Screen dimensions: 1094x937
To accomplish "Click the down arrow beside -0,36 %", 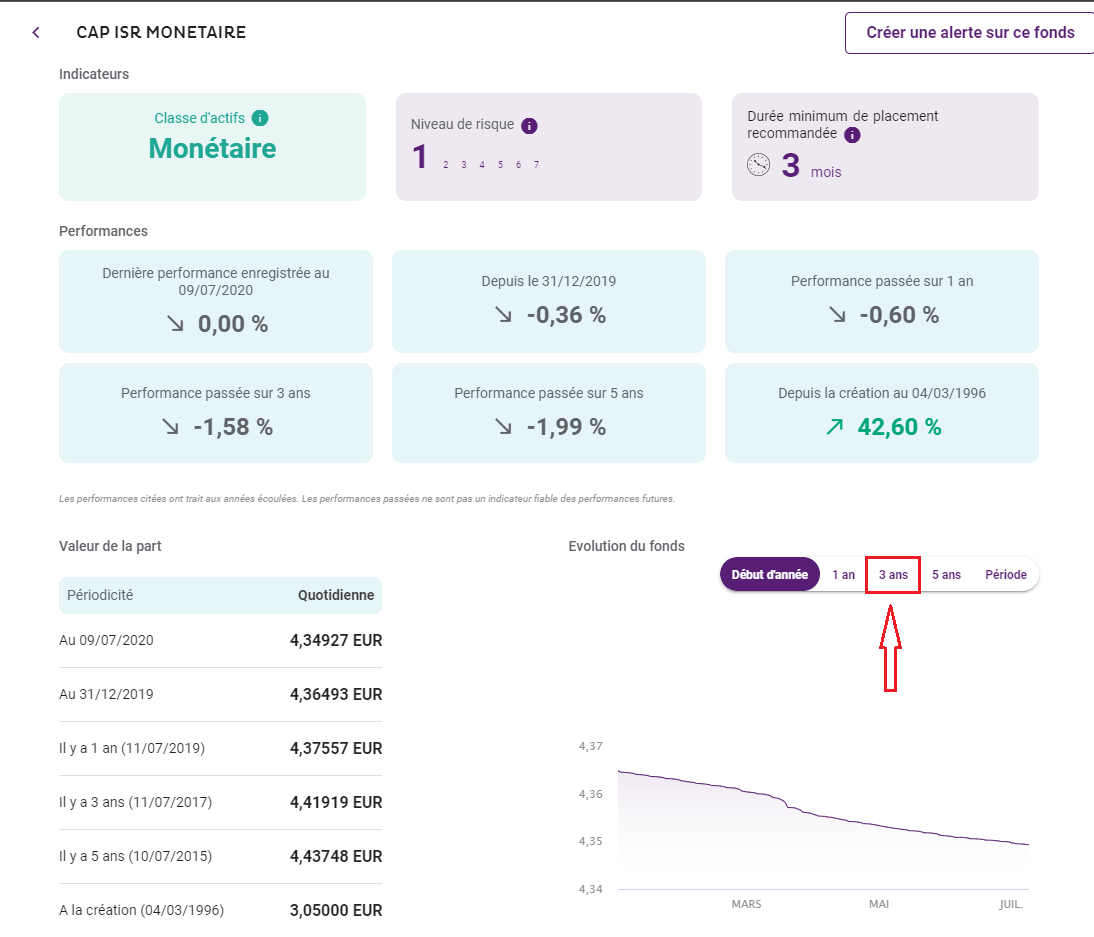I will [503, 315].
